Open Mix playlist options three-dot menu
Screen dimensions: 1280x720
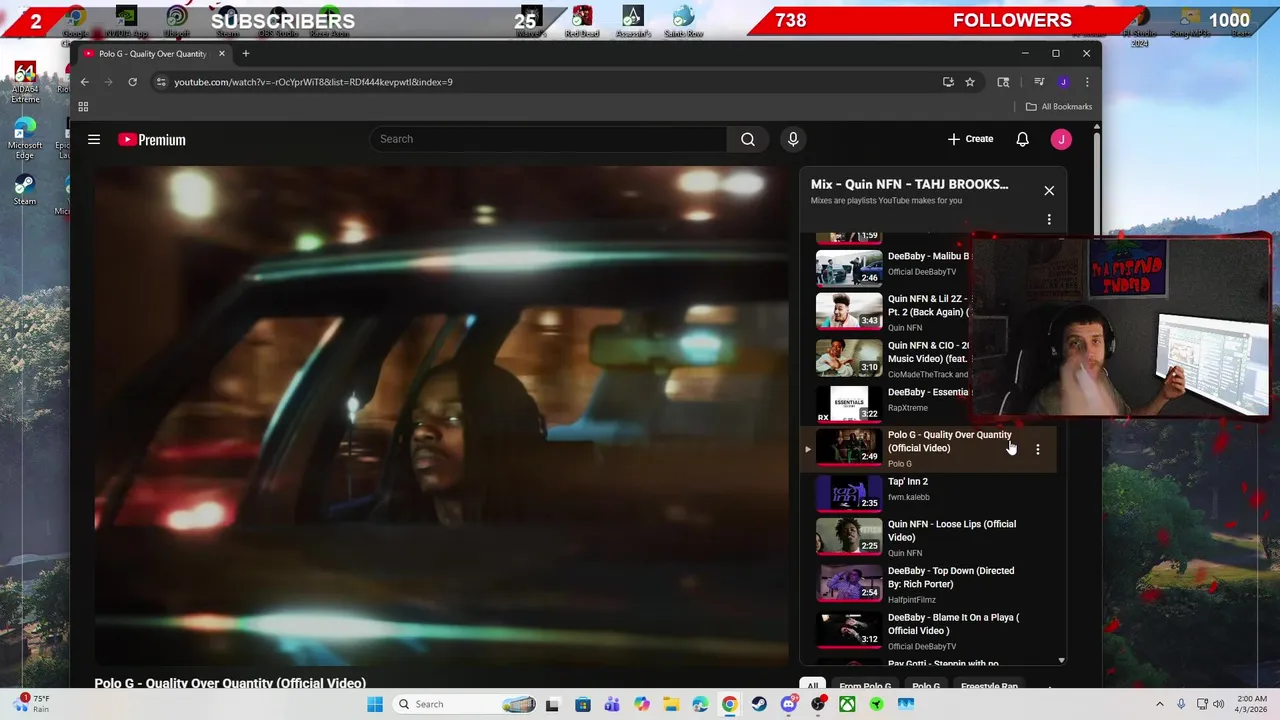tap(1049, 219)
